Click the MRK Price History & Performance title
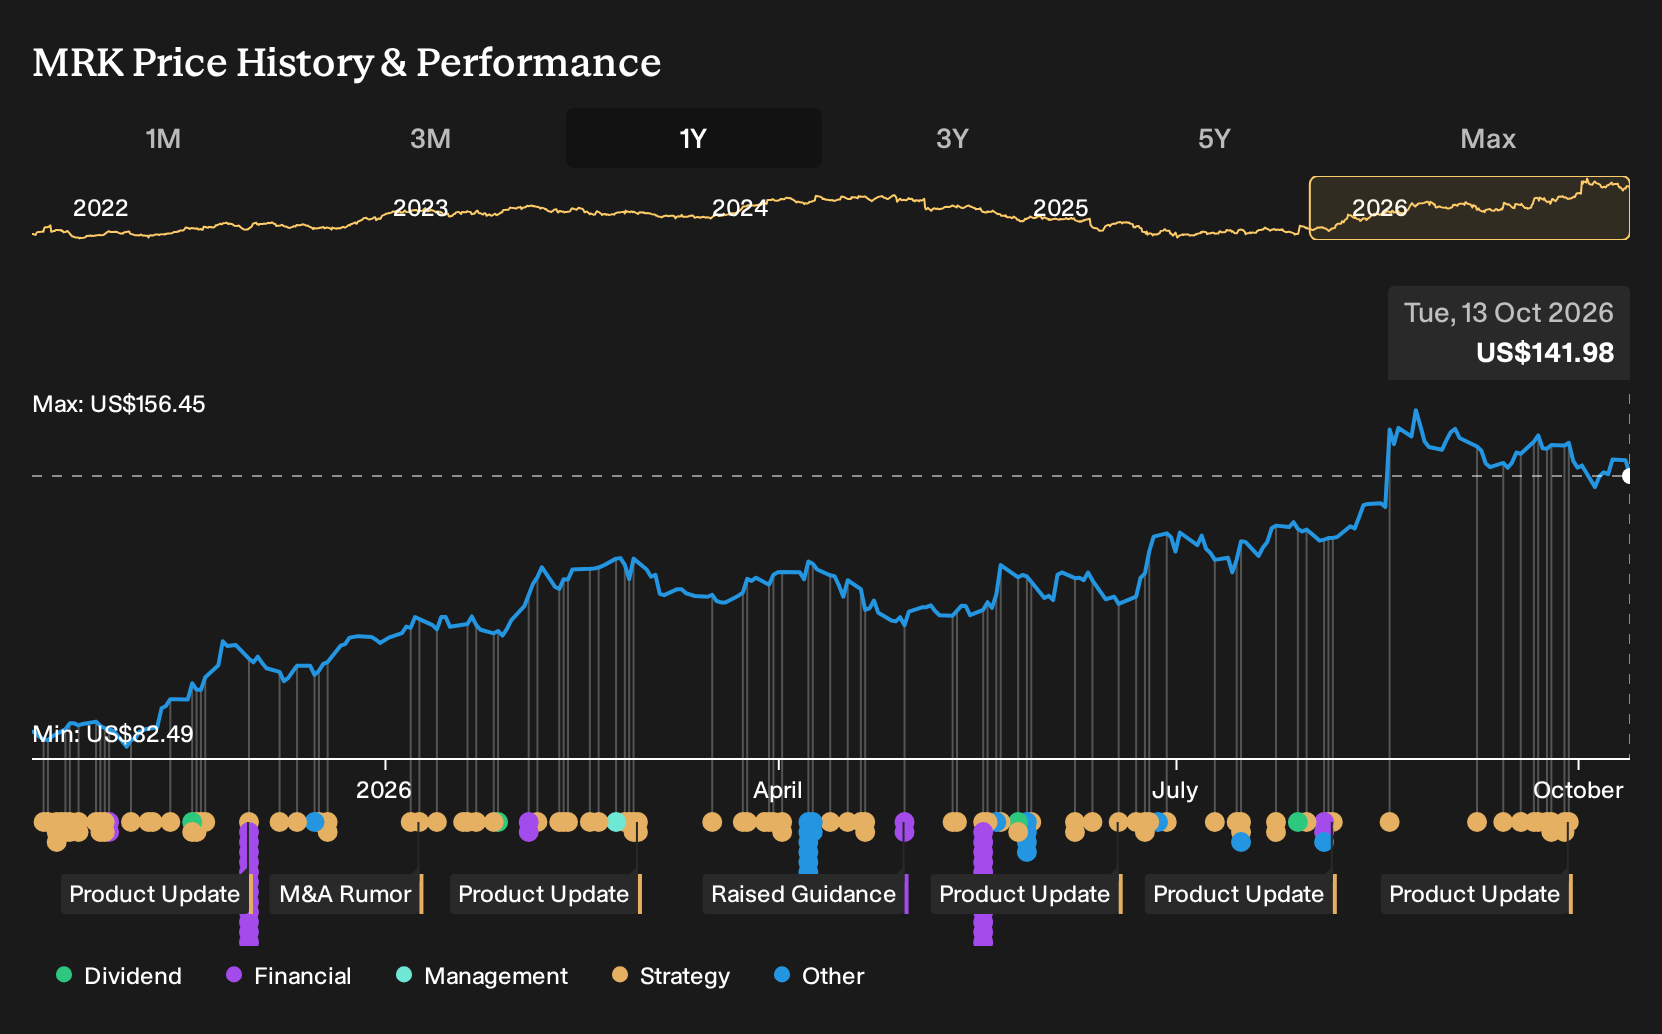The width and height of the screenshot is (1662, 1034). coord(347,62)
